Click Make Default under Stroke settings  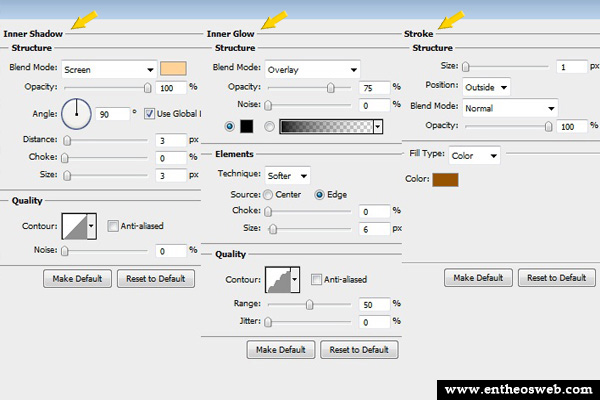coord(479,277)
